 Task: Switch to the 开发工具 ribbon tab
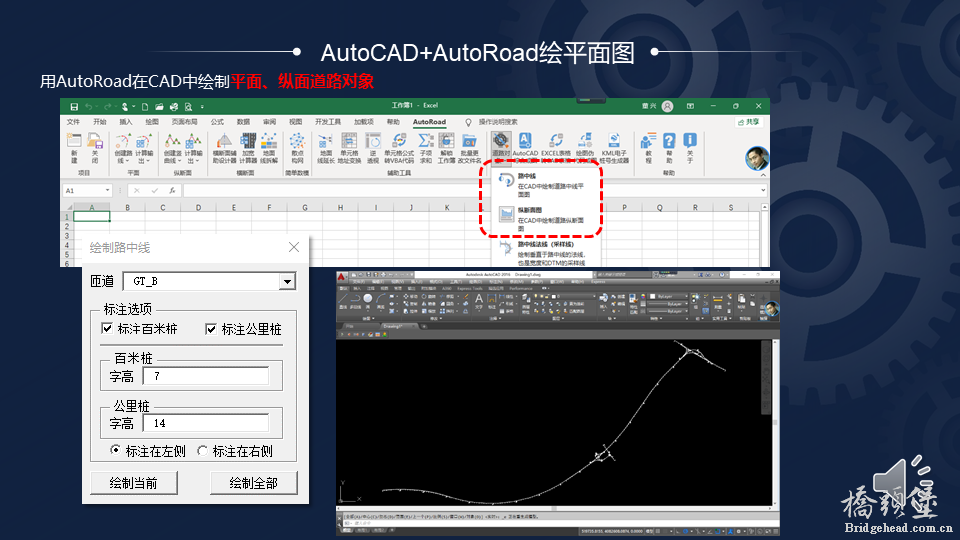[x=328, y=122]
